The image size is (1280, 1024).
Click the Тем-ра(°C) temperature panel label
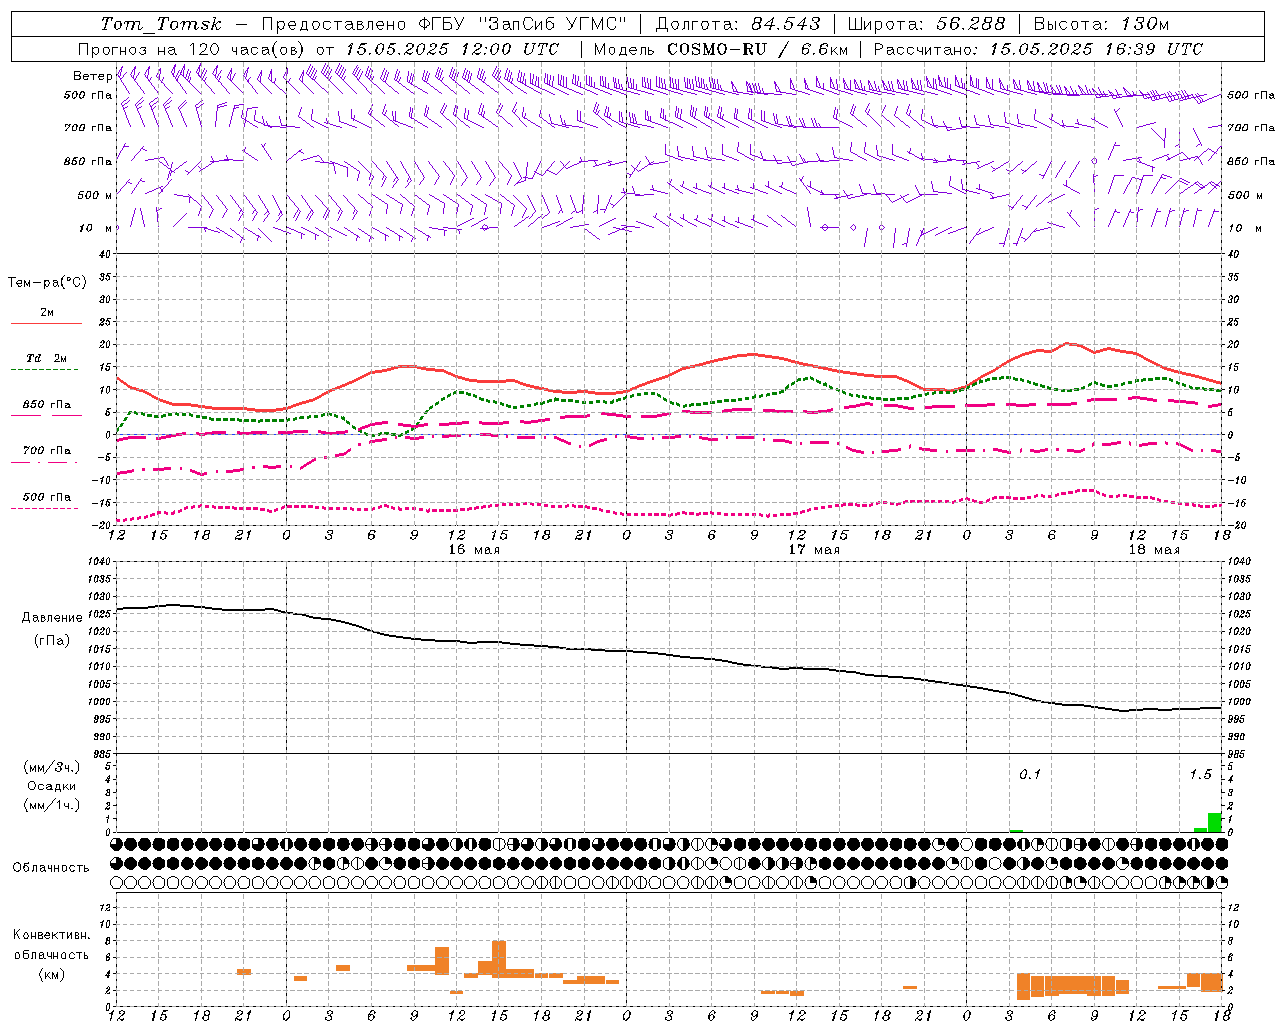pyautogui.click(x=47, y=283)
